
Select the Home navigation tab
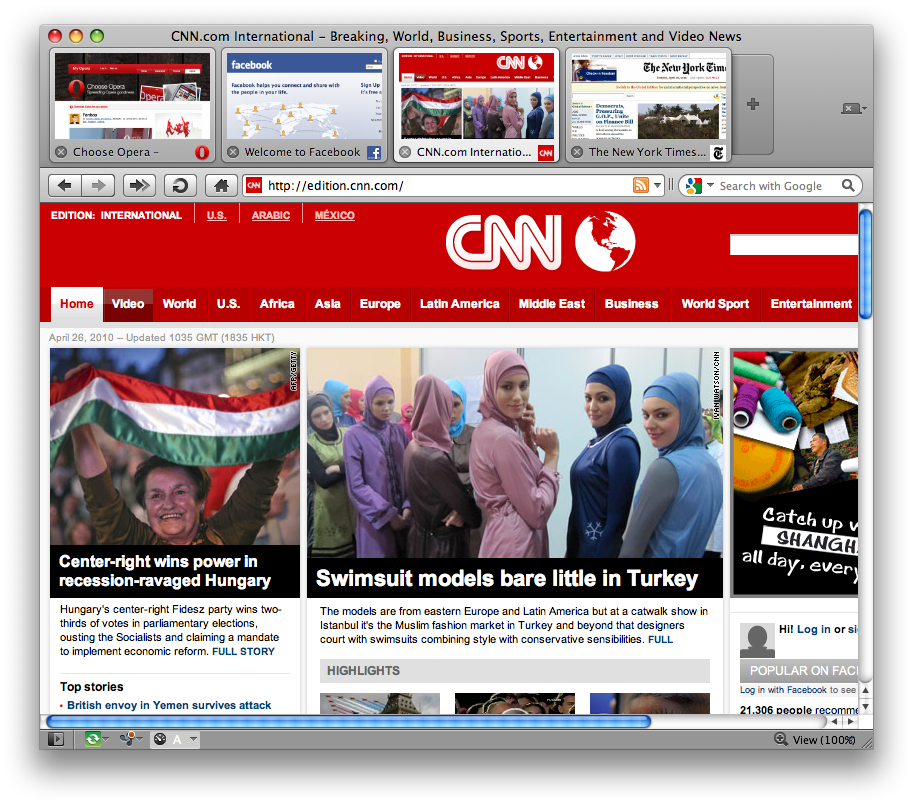click(x=77, y=304)
